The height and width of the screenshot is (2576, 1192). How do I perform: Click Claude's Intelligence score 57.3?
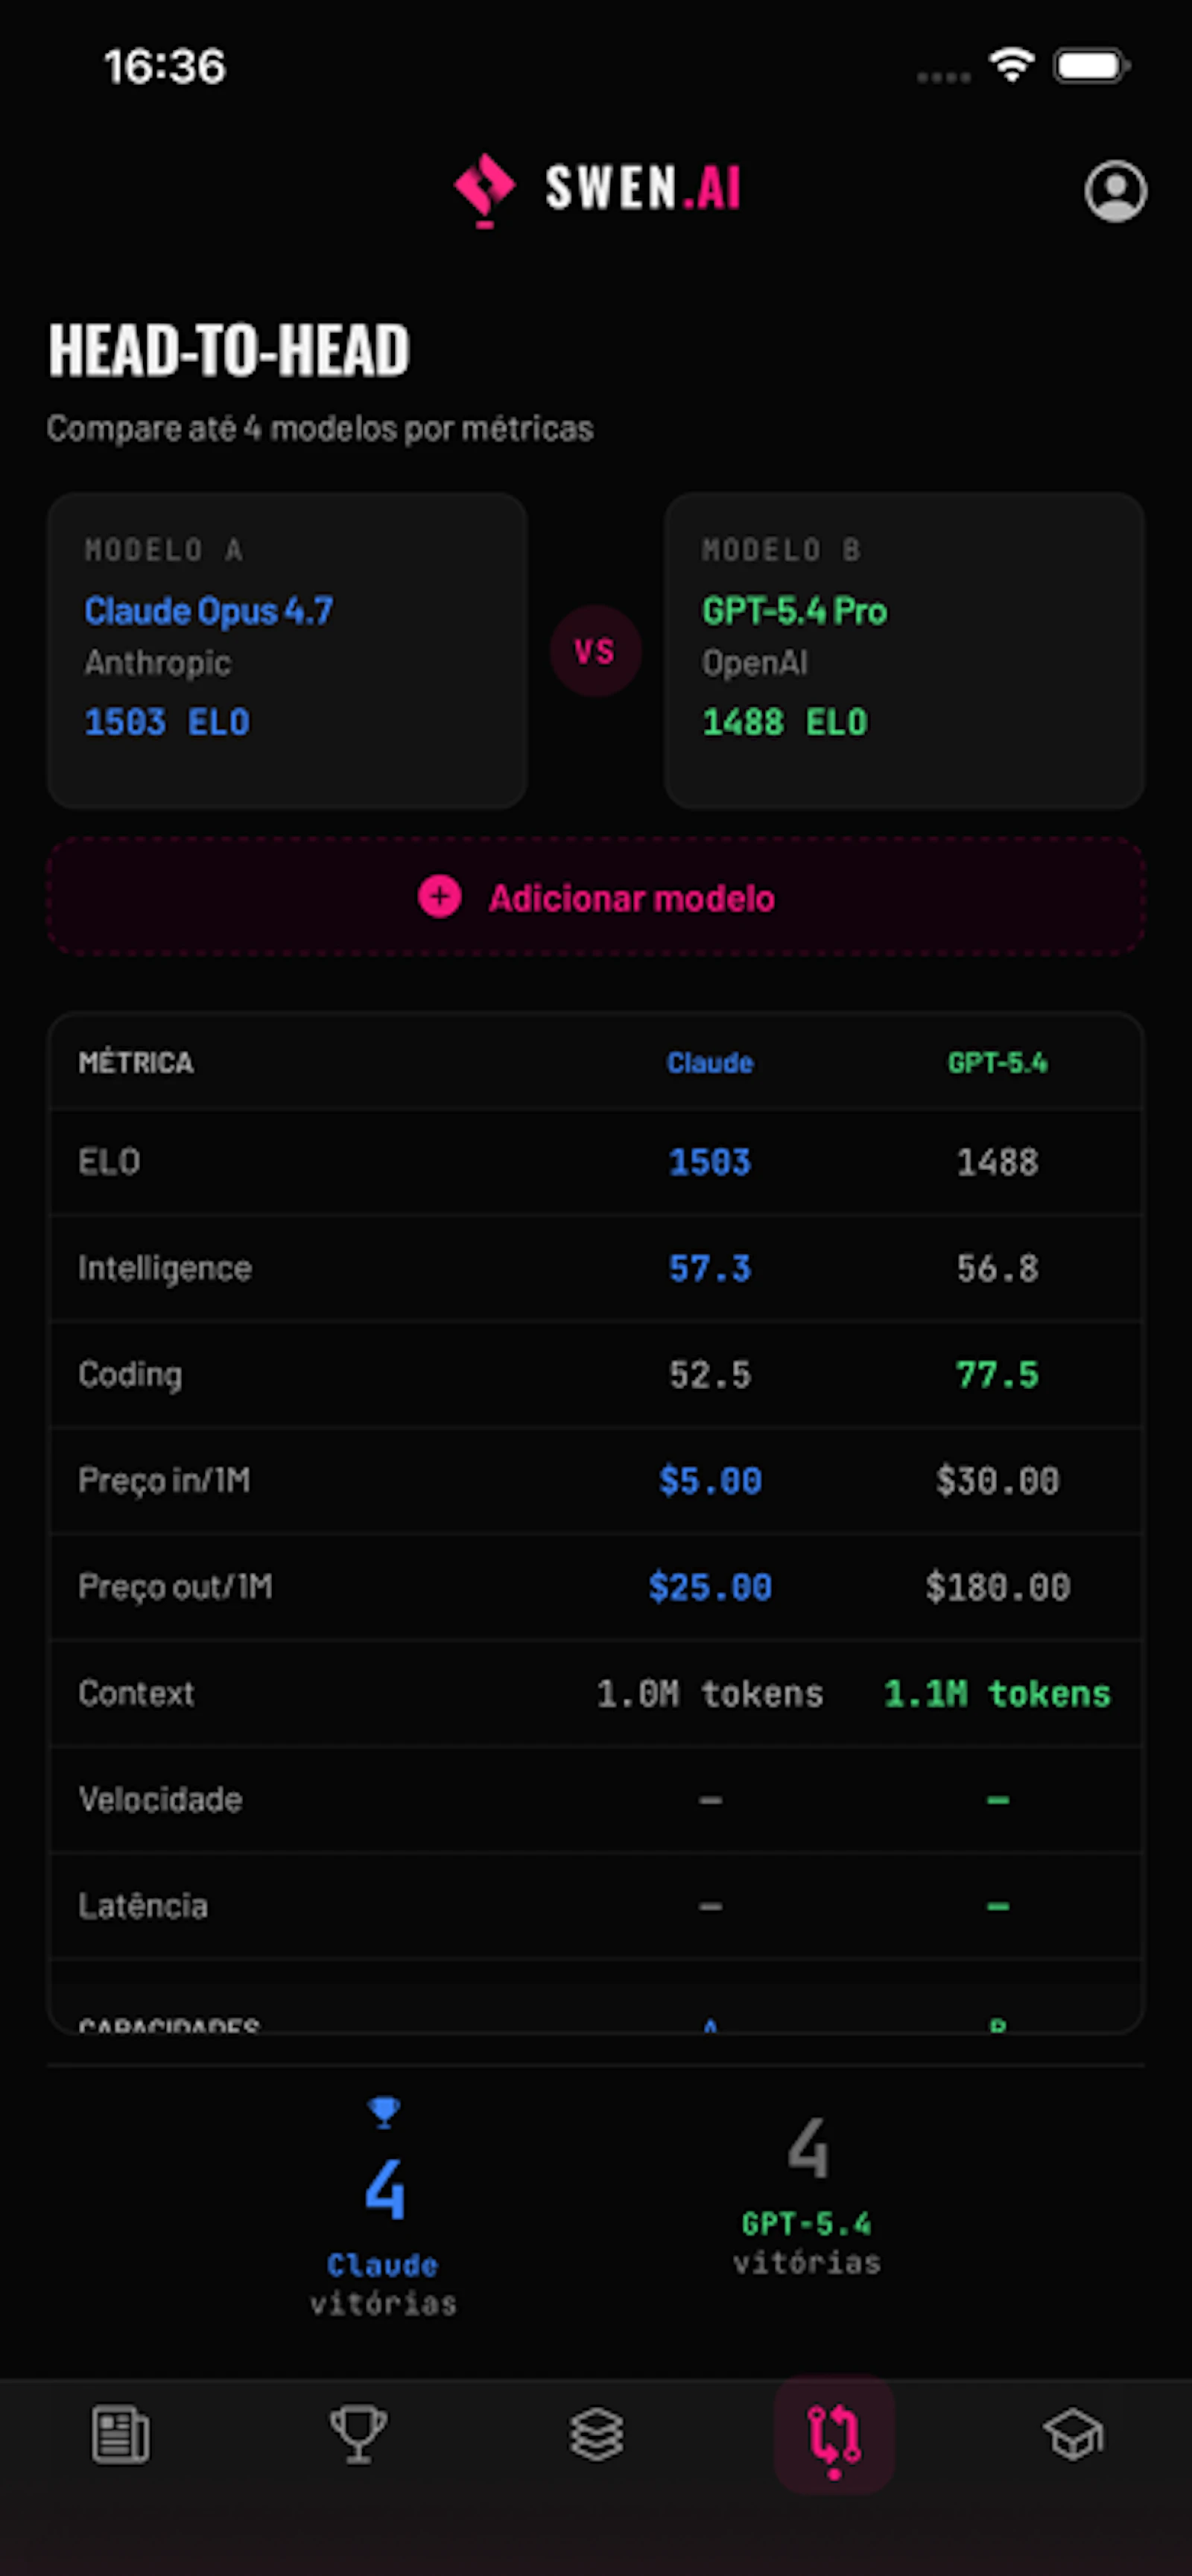710,1268
